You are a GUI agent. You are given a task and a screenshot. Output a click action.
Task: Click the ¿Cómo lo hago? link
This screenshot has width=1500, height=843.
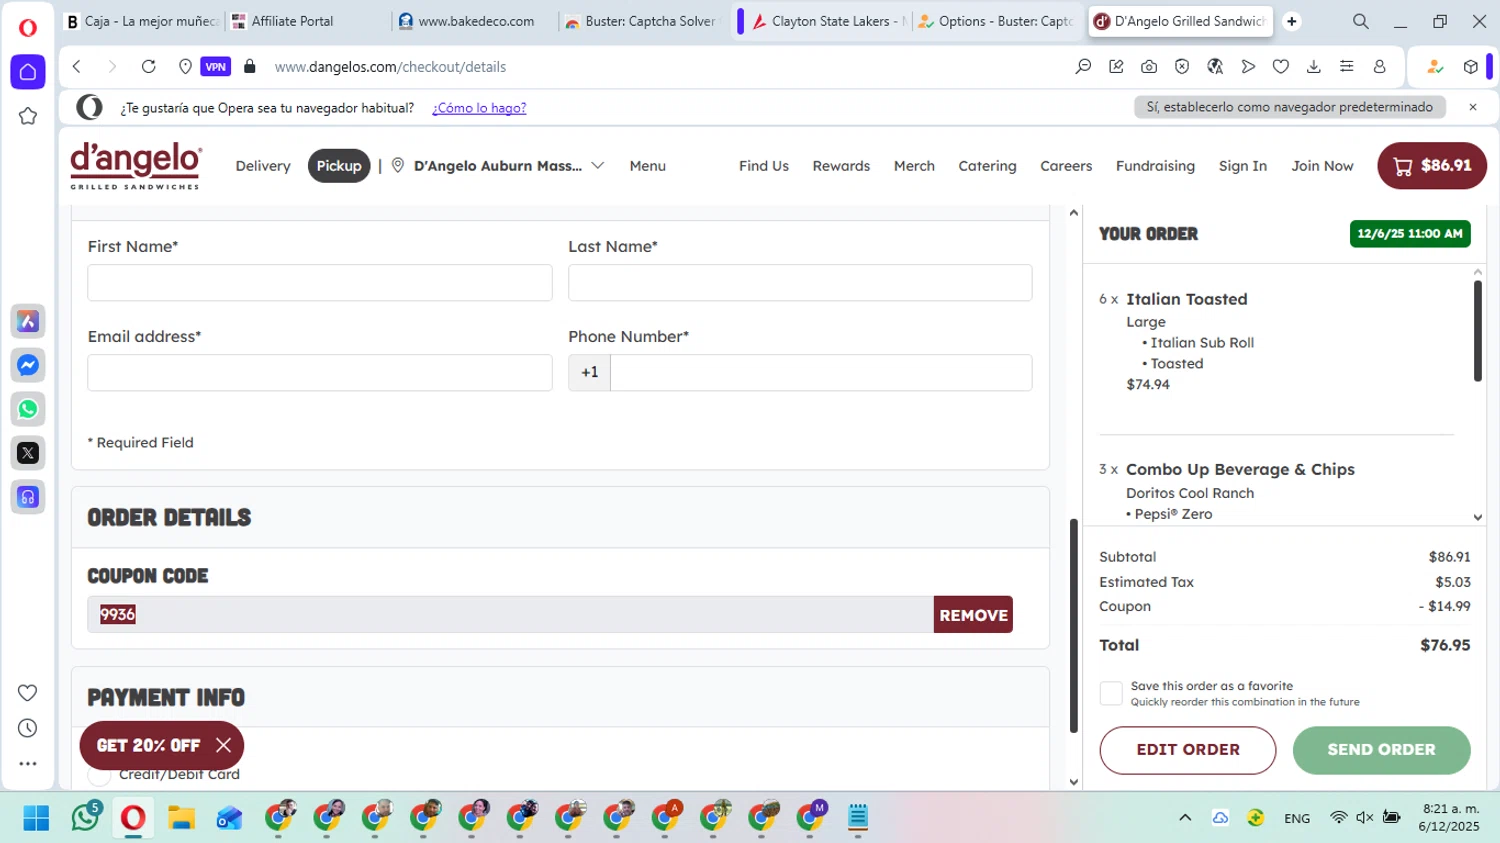click(479, 108)
